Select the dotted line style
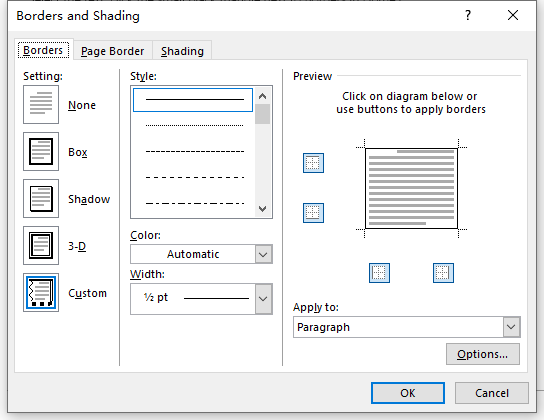This screenshot has width=544, height=420. click(194, 125)
